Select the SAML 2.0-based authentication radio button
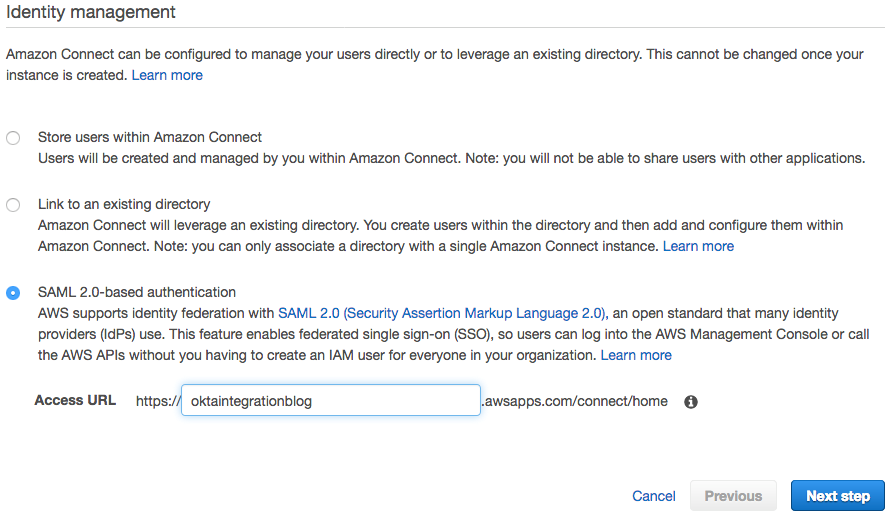 [13, 293]
